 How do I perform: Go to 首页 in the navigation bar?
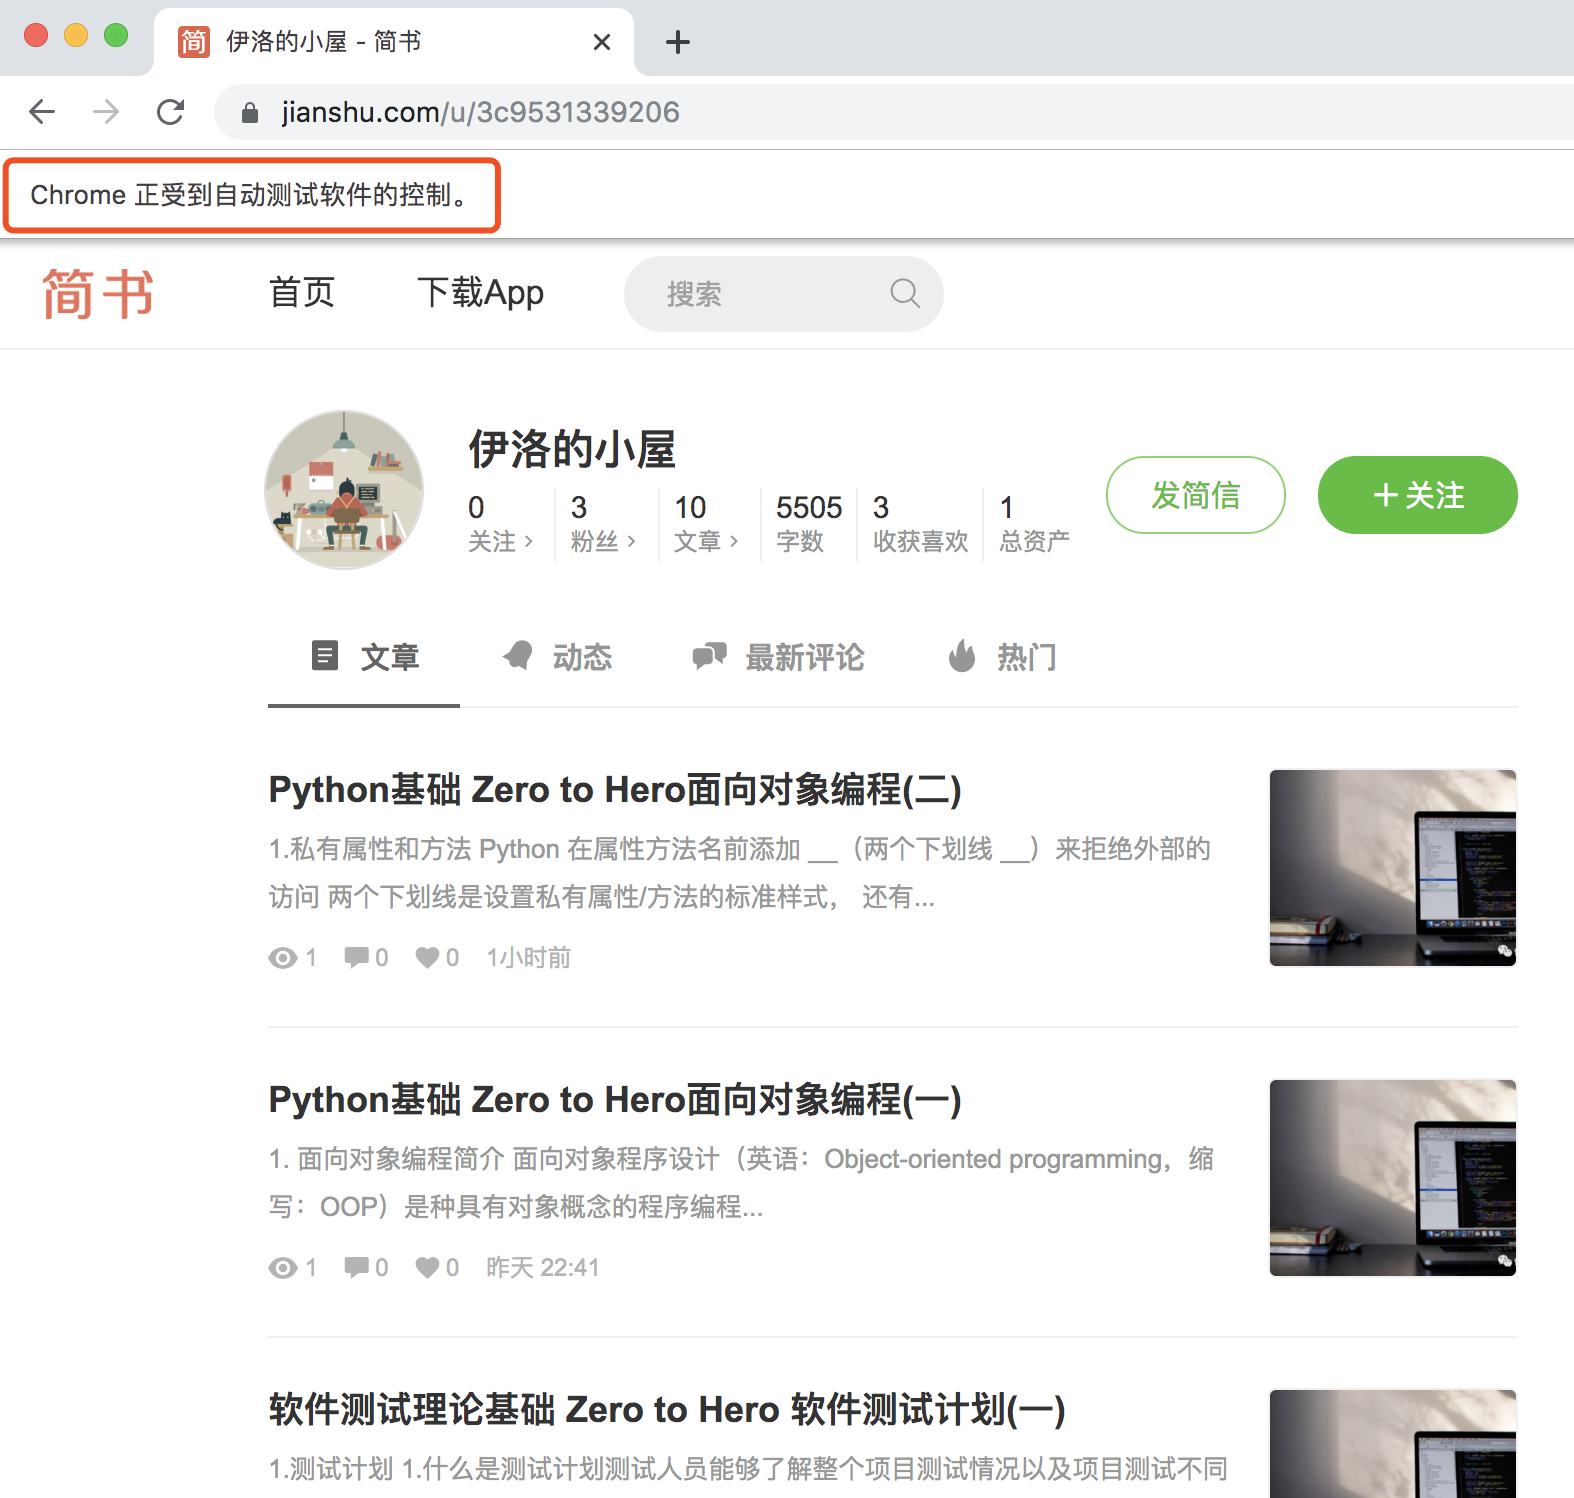tap(302, 293)
